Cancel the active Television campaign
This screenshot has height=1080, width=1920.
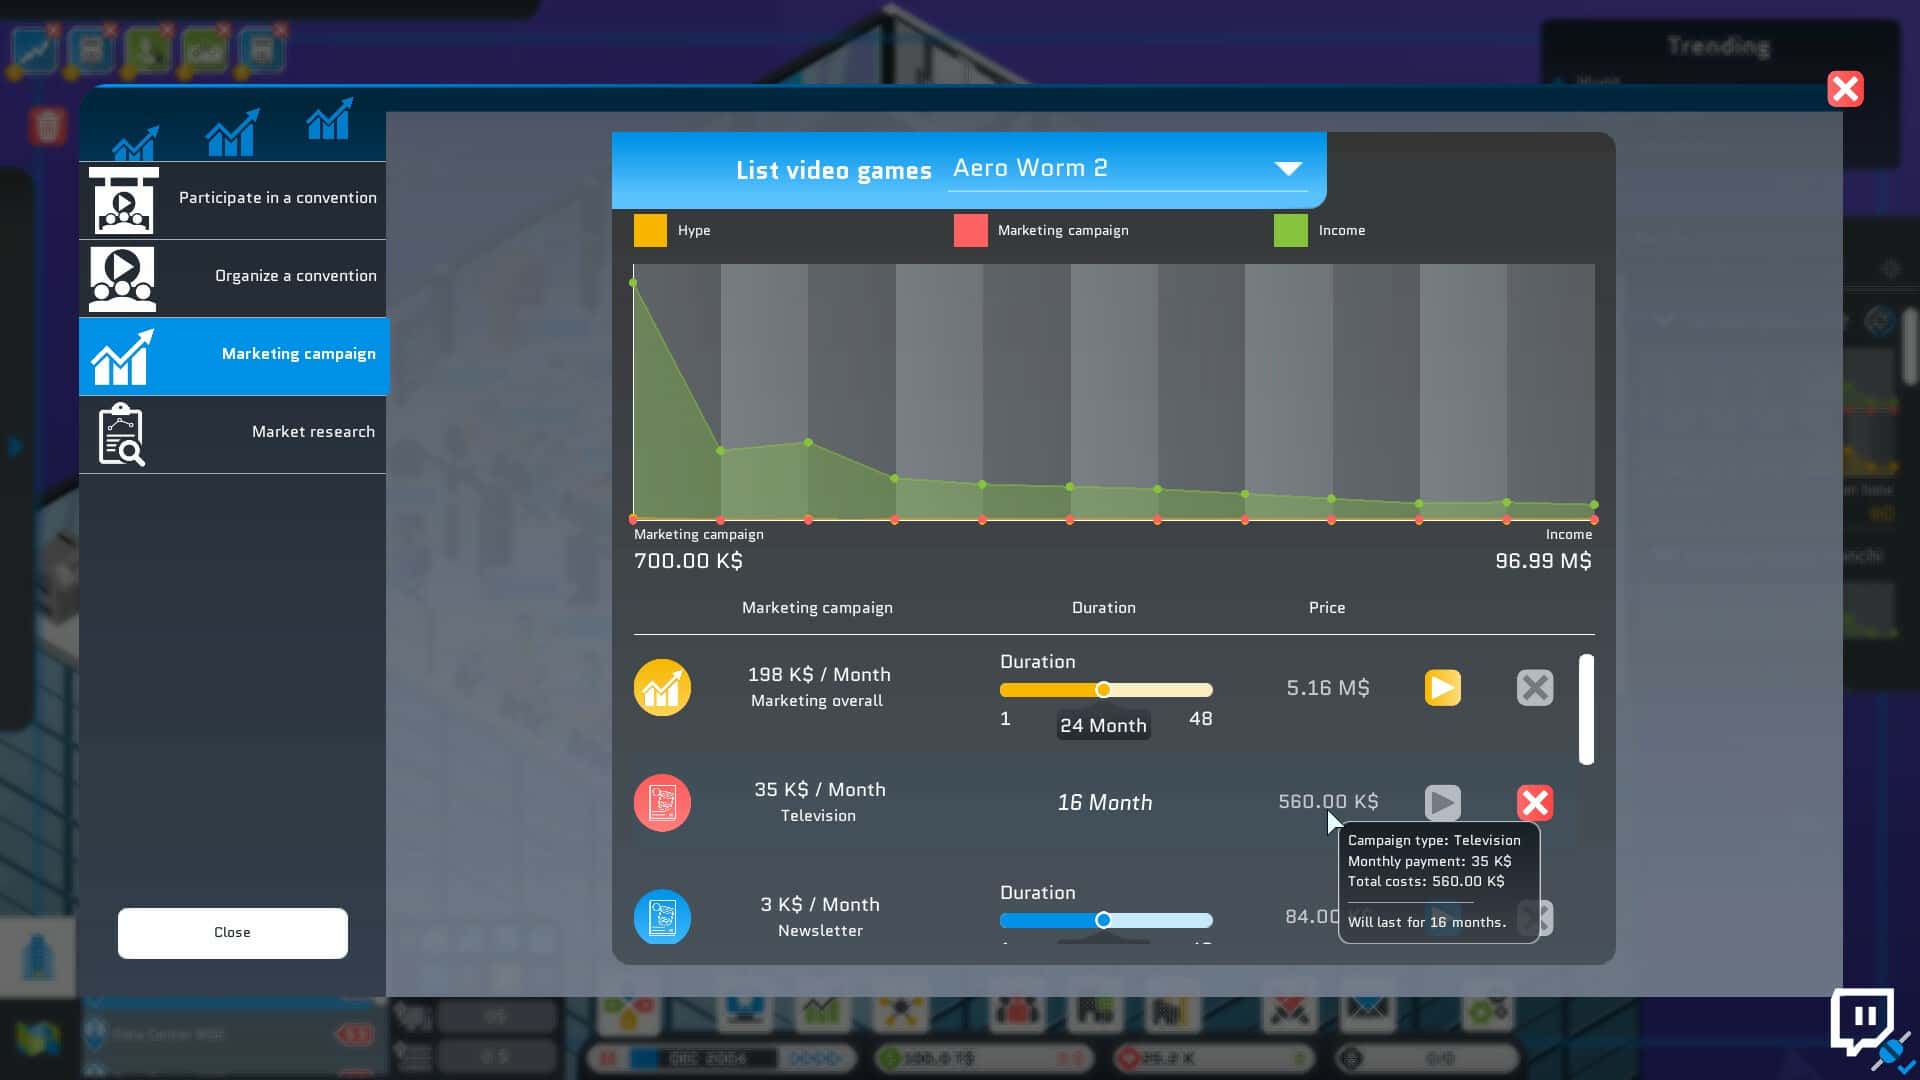(x=1534, y=803)
